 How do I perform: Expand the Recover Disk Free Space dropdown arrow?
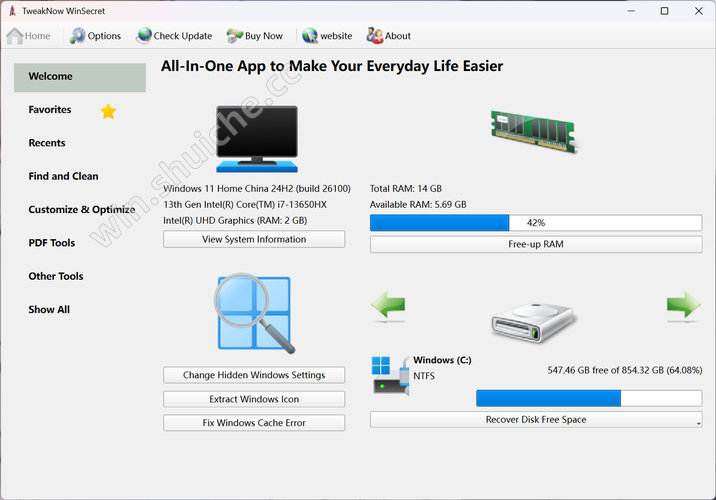coord(697,421)
